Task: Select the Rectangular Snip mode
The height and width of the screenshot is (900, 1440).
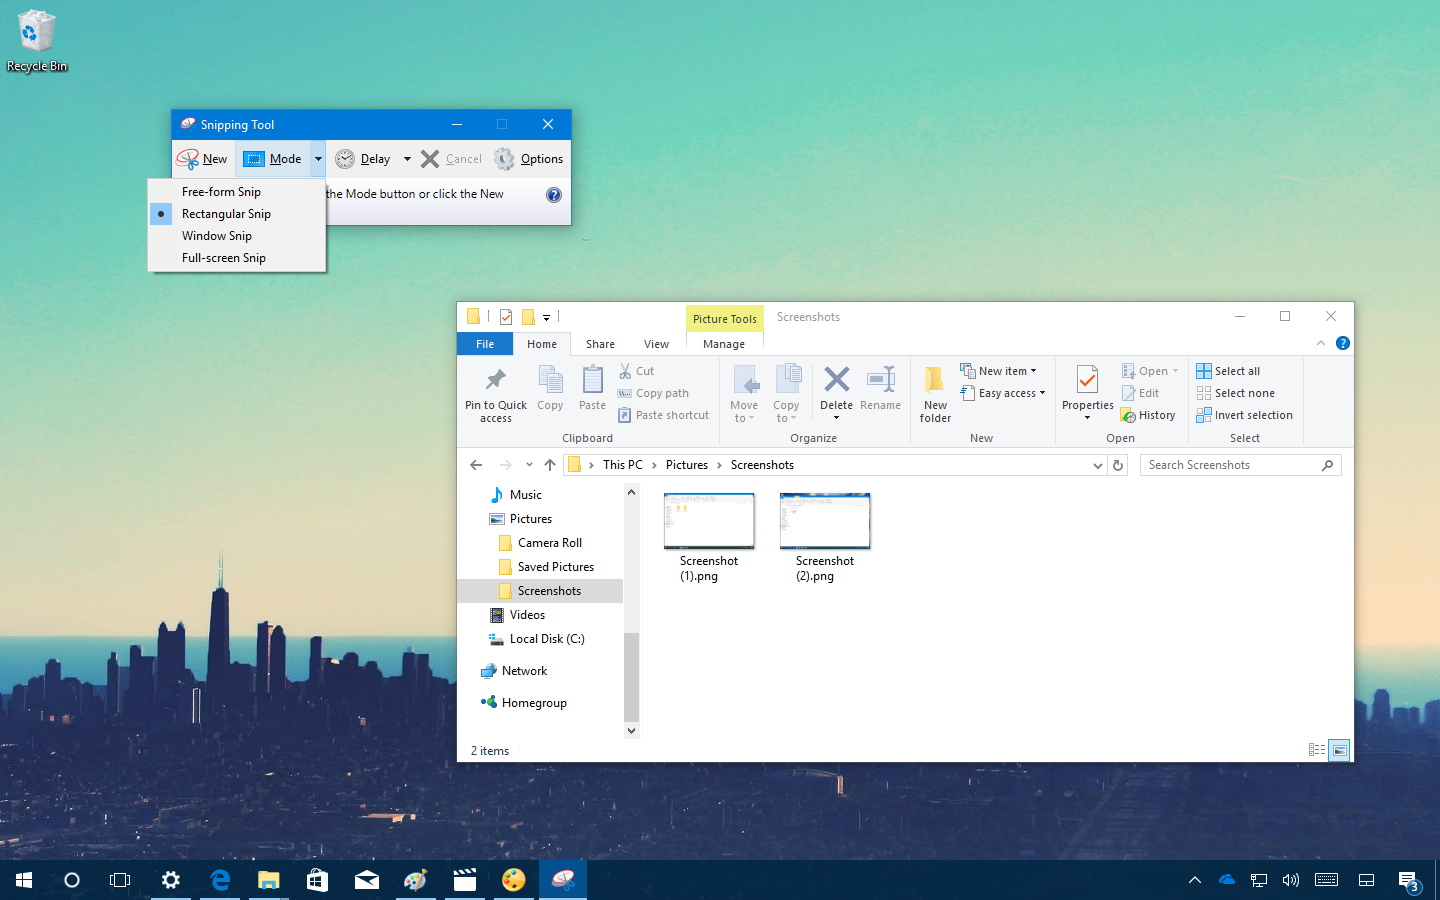Action: [225, 213]
